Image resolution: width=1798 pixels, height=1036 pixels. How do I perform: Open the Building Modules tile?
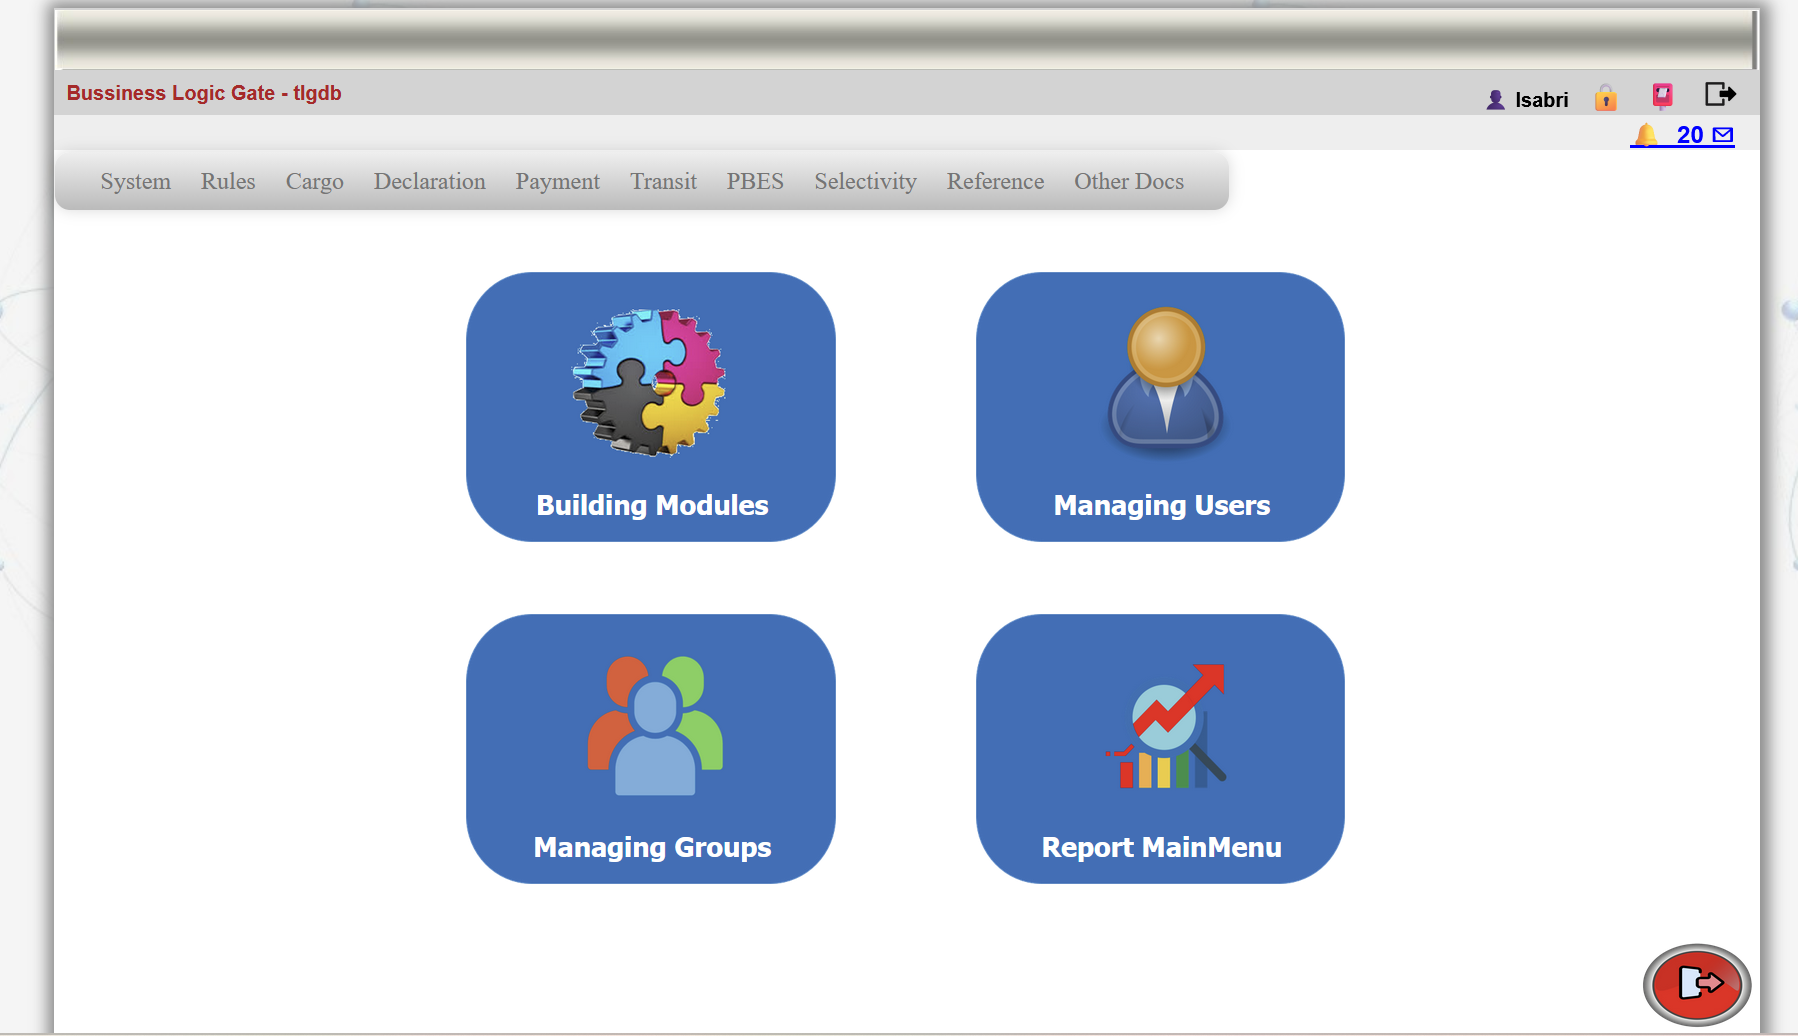click(x=651, y=407)
